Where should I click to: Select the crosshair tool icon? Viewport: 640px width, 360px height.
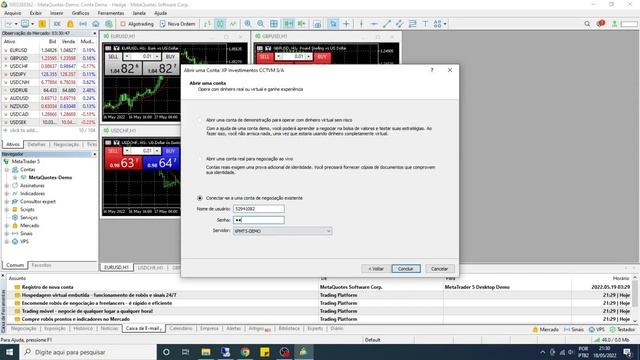click(346, 24)
